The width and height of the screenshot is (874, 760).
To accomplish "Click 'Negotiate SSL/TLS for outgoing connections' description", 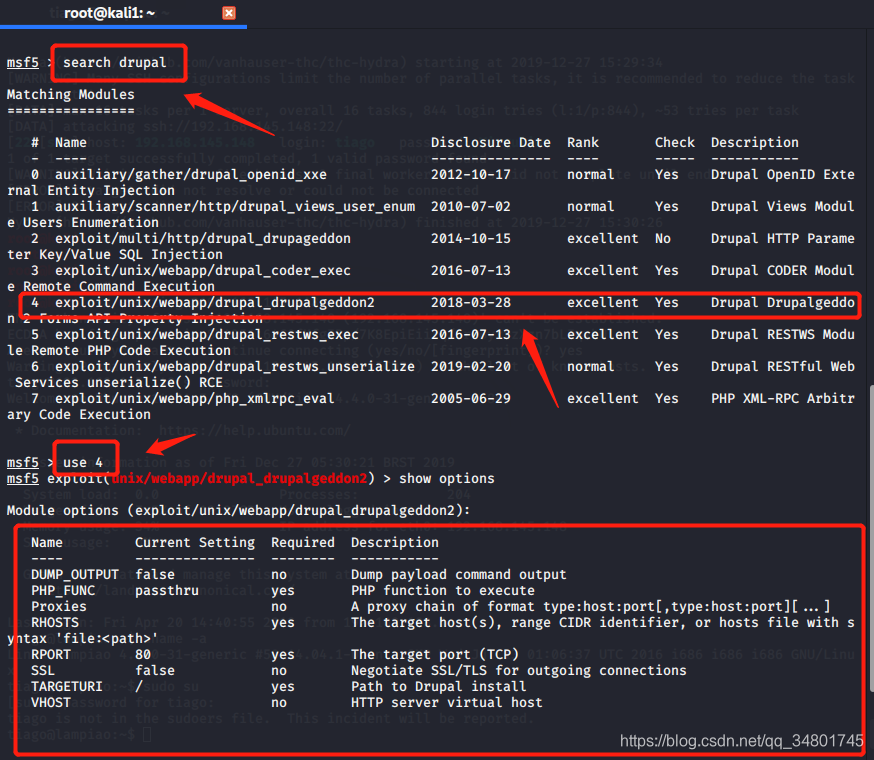I will 519,671.
